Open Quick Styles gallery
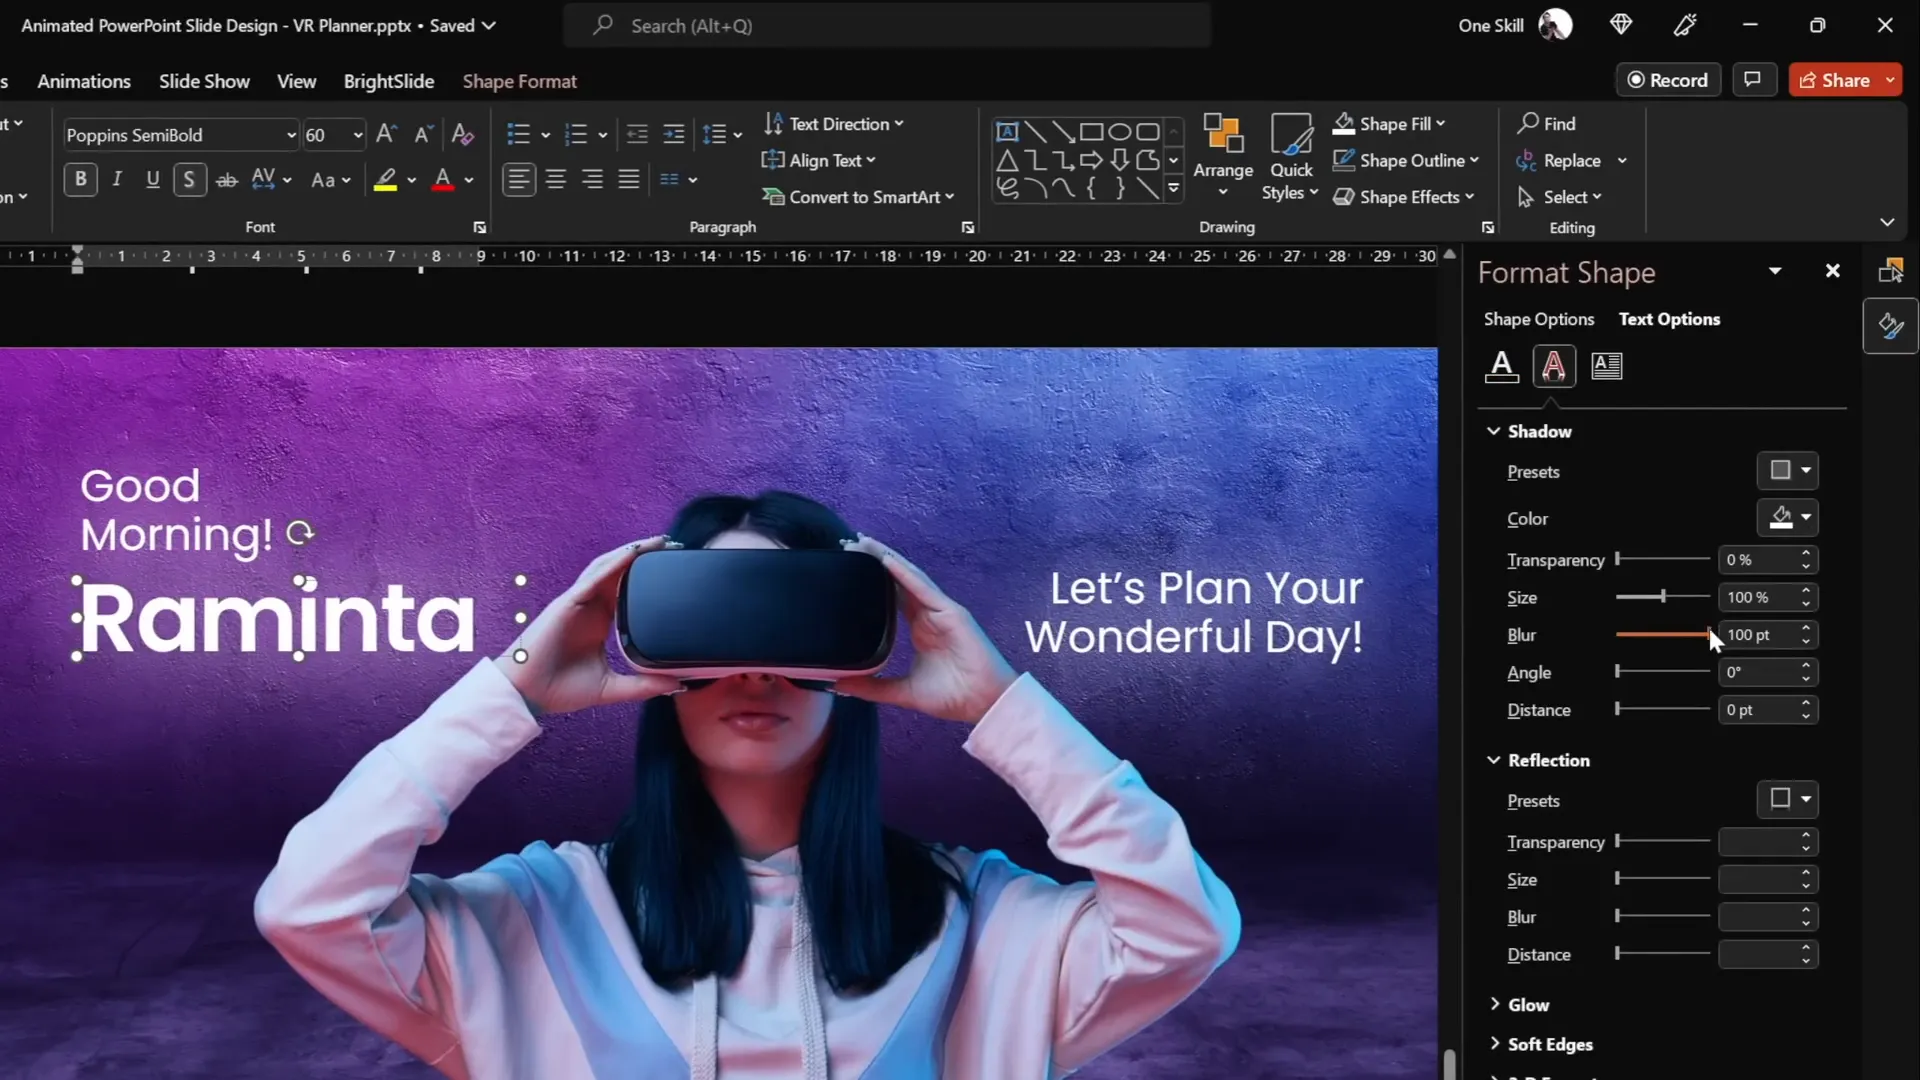Image resolution: width=1920 pixels, height=1080 pixels. [x=1291, y=157]
